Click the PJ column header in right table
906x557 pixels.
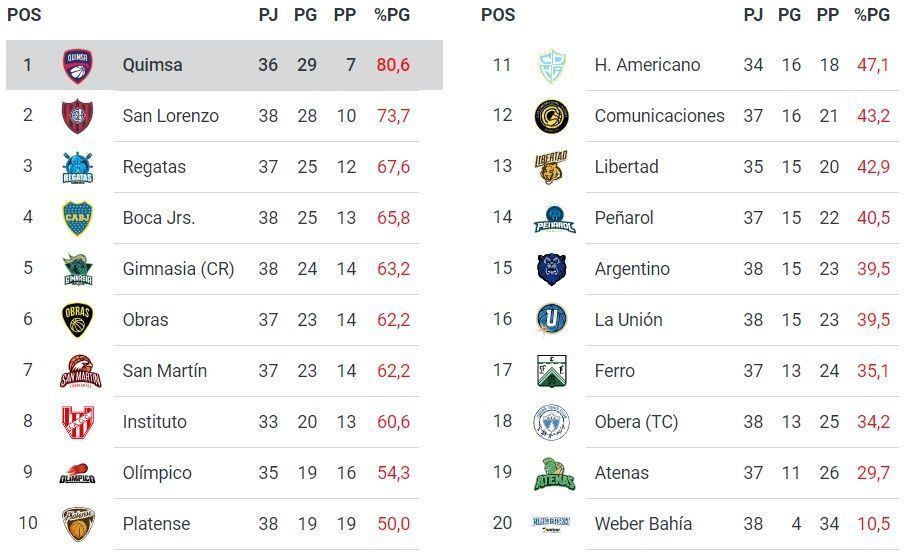coord(753,15)
